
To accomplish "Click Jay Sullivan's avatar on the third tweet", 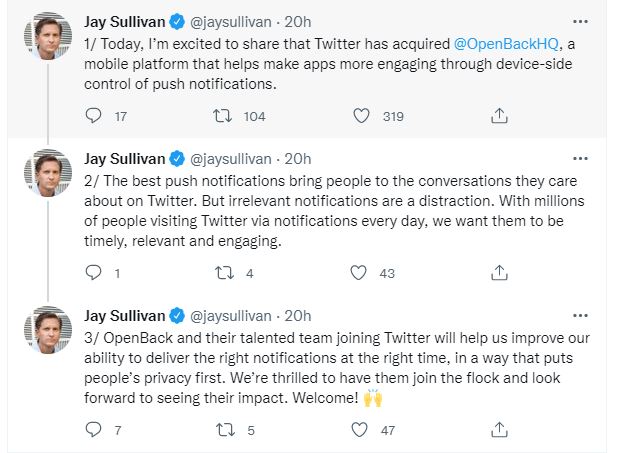I will 47,331.
